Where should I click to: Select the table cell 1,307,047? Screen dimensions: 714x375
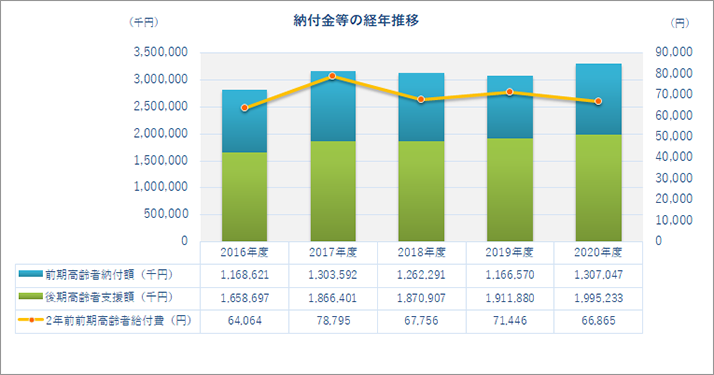click(598, 275)
